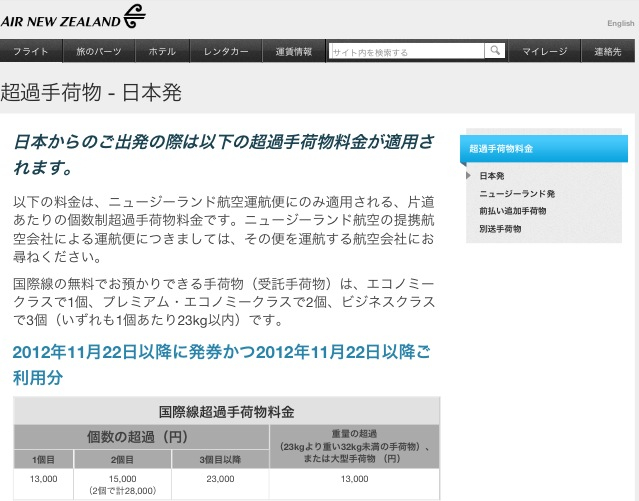Click the 国際線超過手荷物料金 table header
The height and width of the screenshot is (501, 639).
(226, 411)
